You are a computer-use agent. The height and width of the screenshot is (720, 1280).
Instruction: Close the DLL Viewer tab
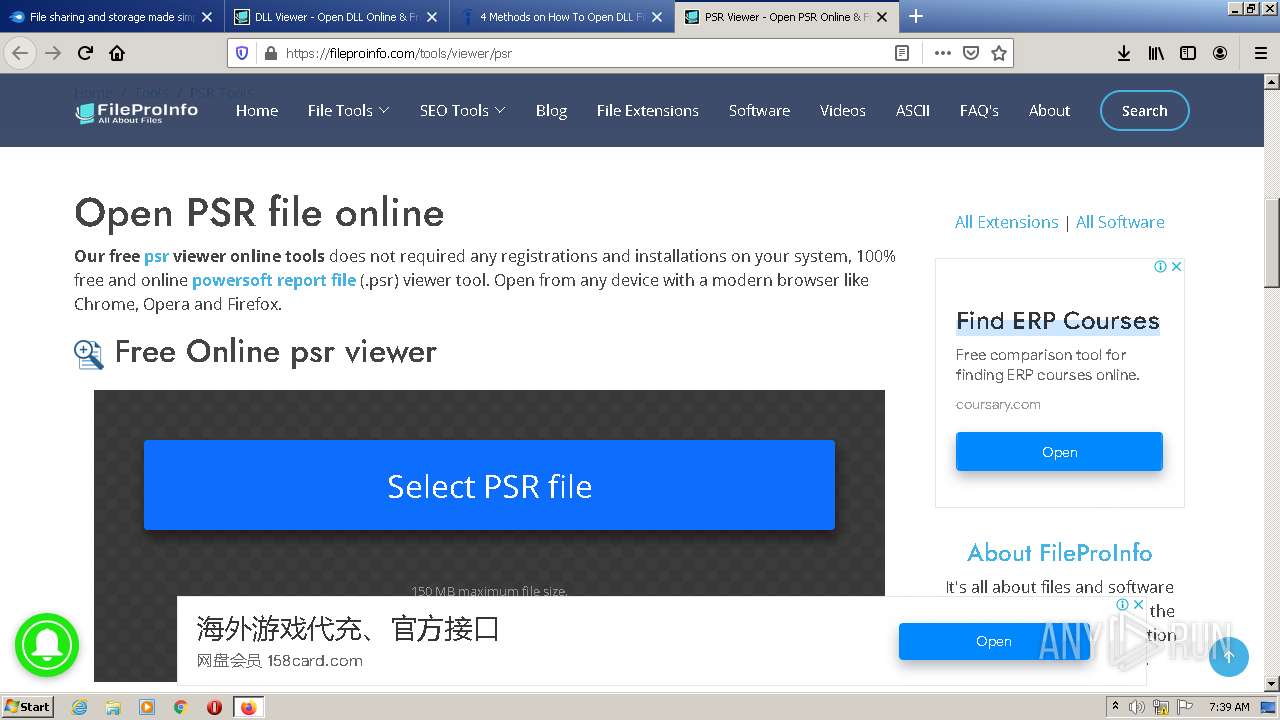tap(432, 17)
